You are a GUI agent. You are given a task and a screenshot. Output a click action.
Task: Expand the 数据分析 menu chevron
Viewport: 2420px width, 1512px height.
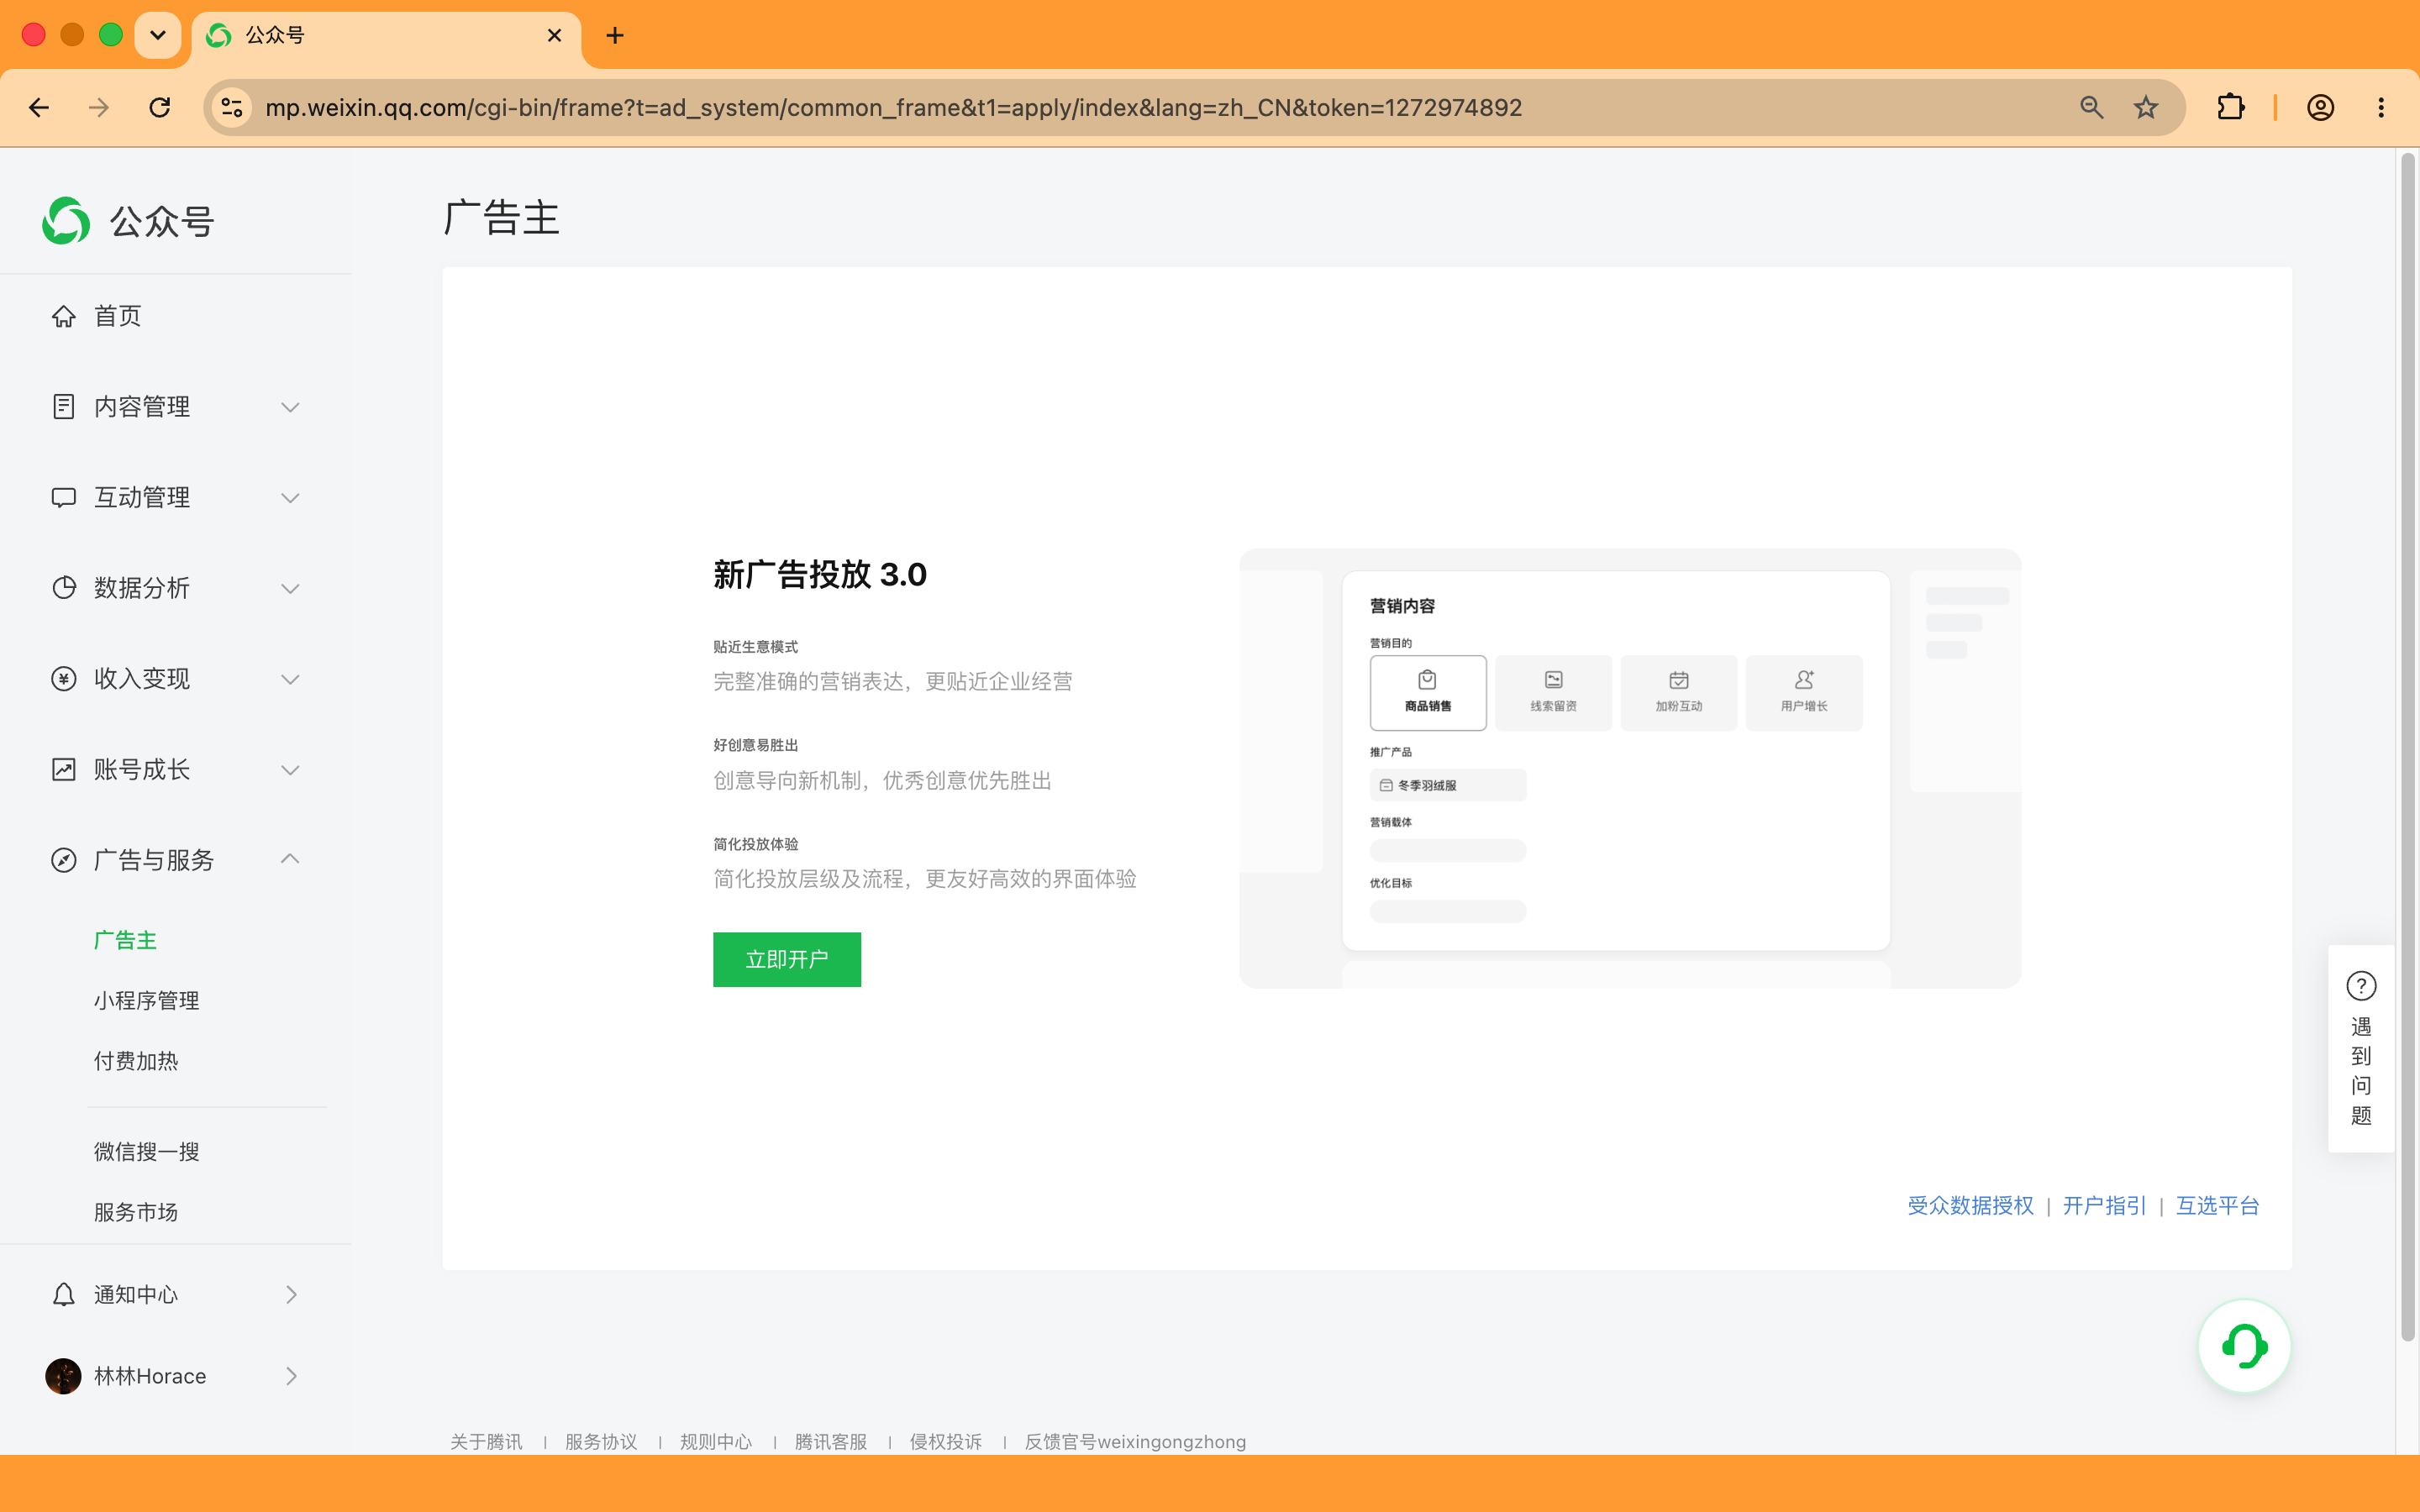tap(290, 588)
